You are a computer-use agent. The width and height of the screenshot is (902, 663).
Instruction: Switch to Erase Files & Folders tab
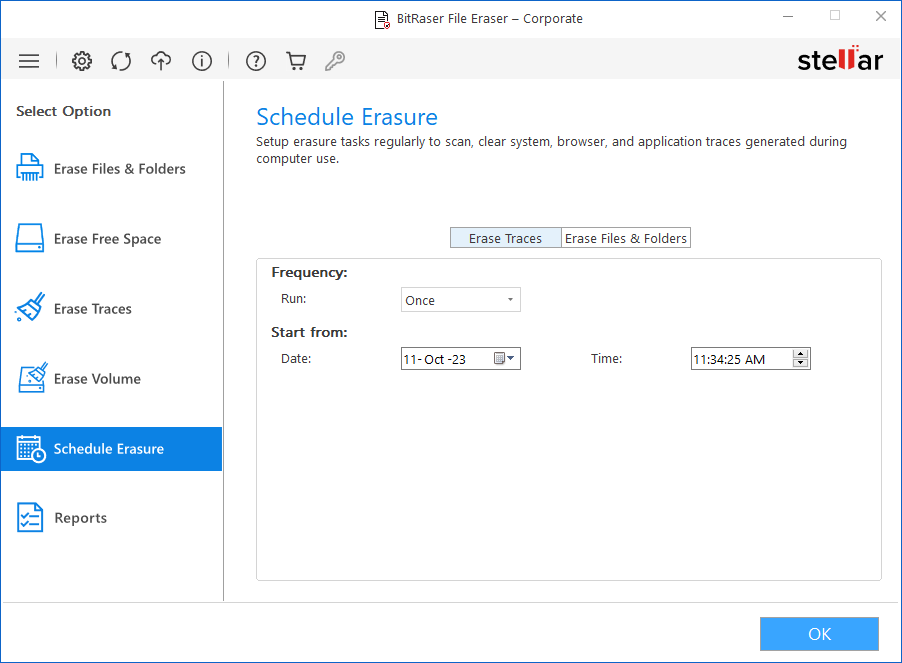[x=626, y=238]
